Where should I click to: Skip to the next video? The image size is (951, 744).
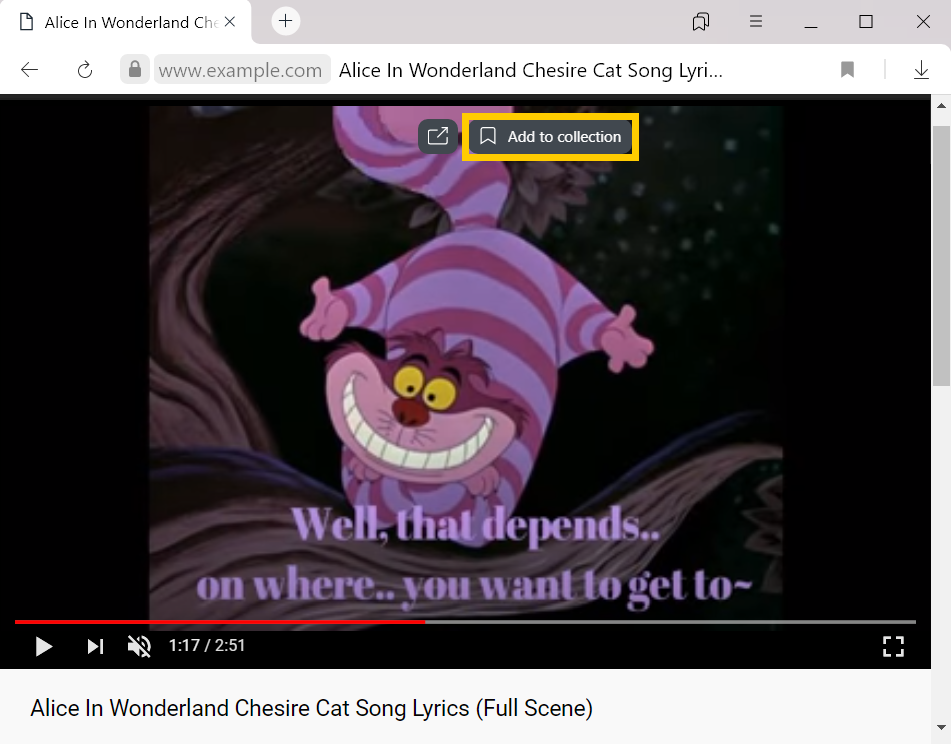click(x=95, y=646)
